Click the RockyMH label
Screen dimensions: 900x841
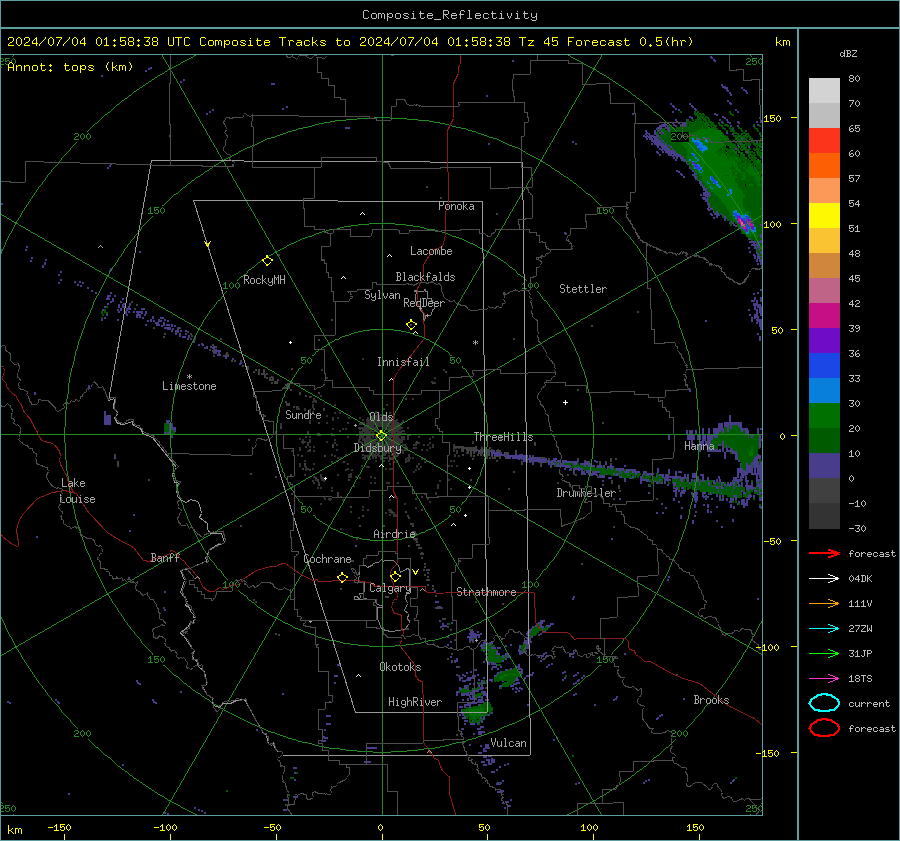[x=264, y=280]
